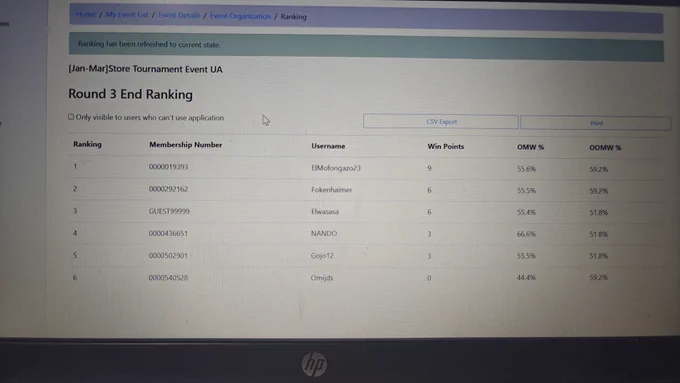This screenshot has height=383, width=680.
Task: Click the Win Points column header
Action: (445, 147)
